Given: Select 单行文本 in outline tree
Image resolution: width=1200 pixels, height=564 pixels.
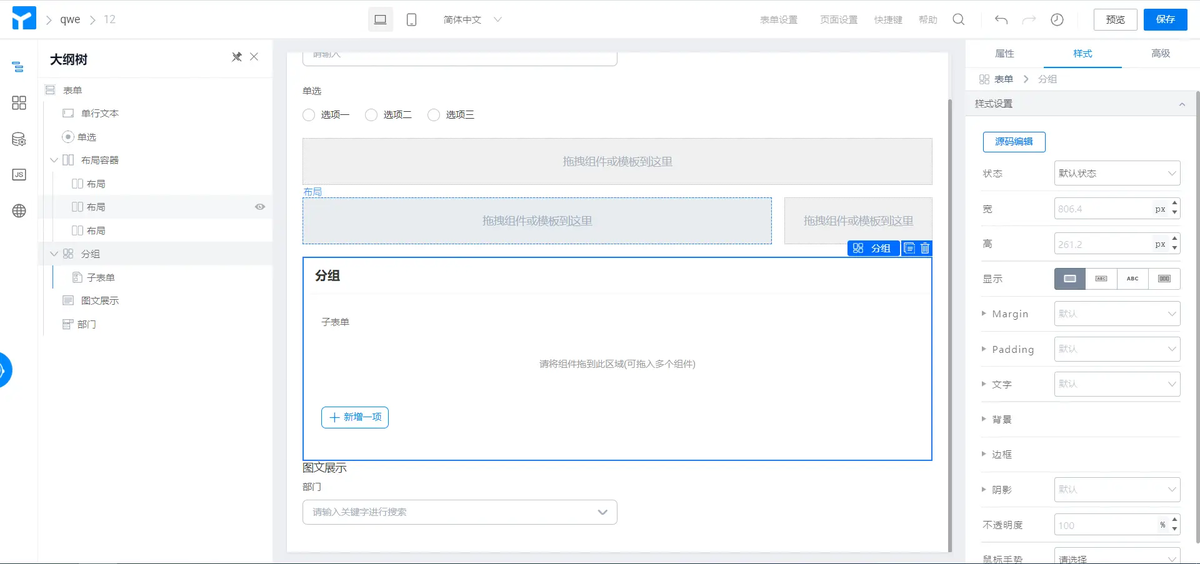Looking at the screenshot, I should 100,113.
